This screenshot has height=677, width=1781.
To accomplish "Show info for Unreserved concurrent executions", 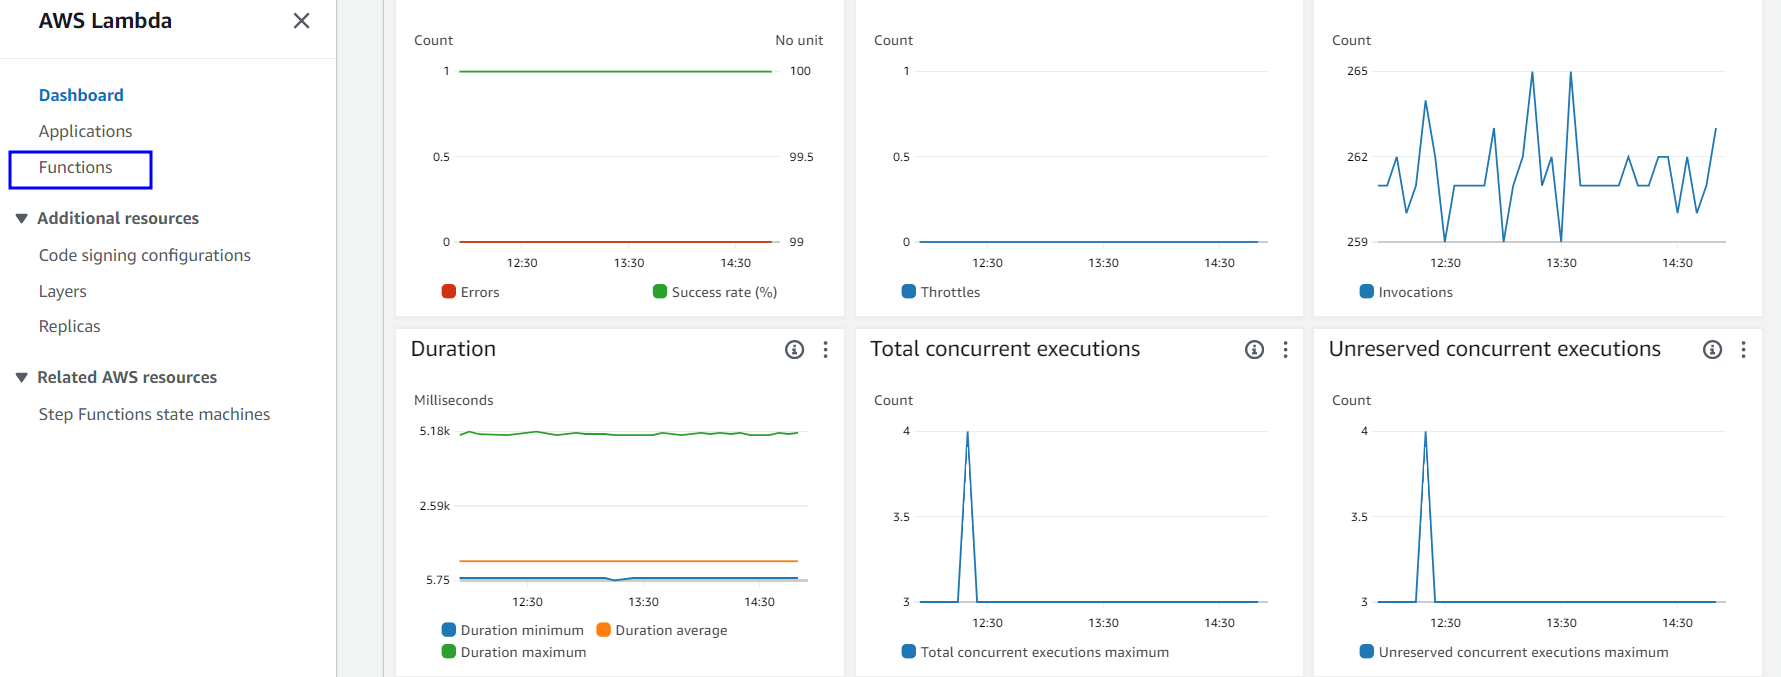I will pos(1712,349).
